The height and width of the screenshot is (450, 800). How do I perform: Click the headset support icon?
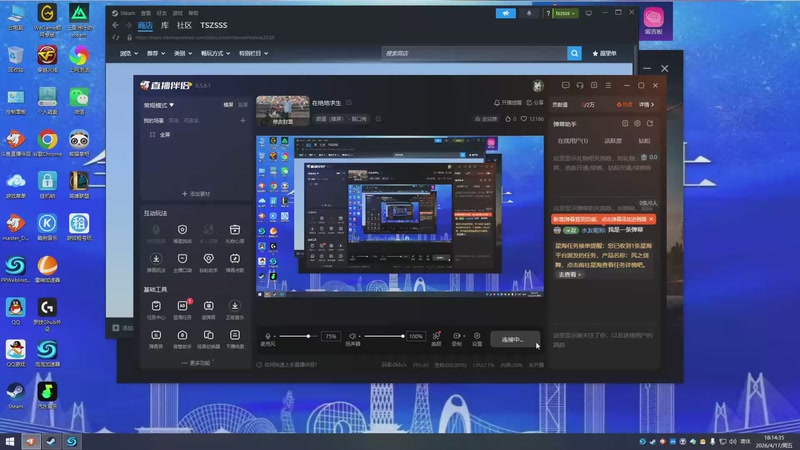click(x=580, y=86)
